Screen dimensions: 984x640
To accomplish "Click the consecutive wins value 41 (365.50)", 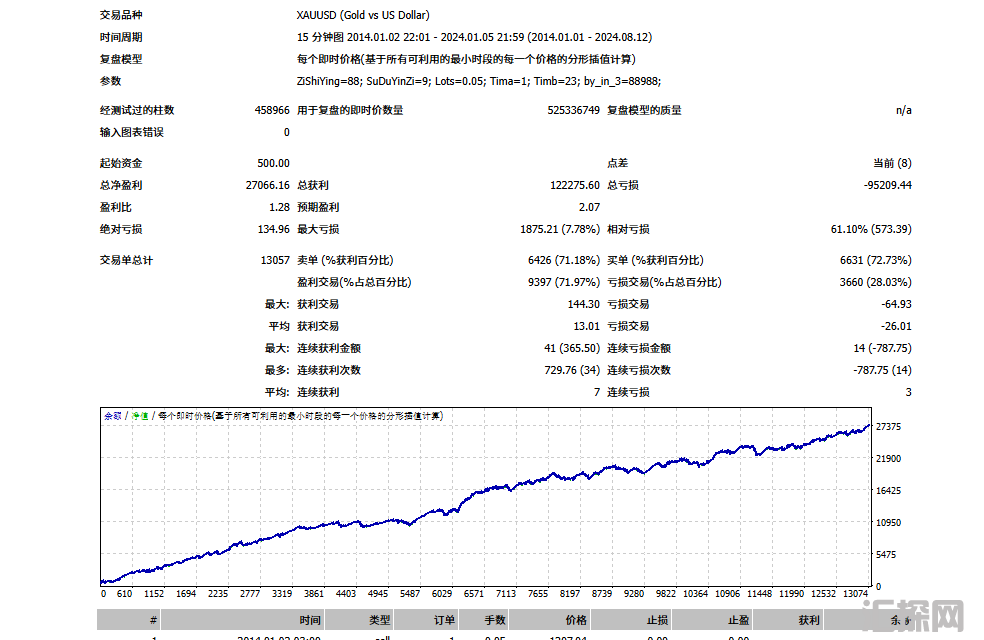I will (572, 348).
